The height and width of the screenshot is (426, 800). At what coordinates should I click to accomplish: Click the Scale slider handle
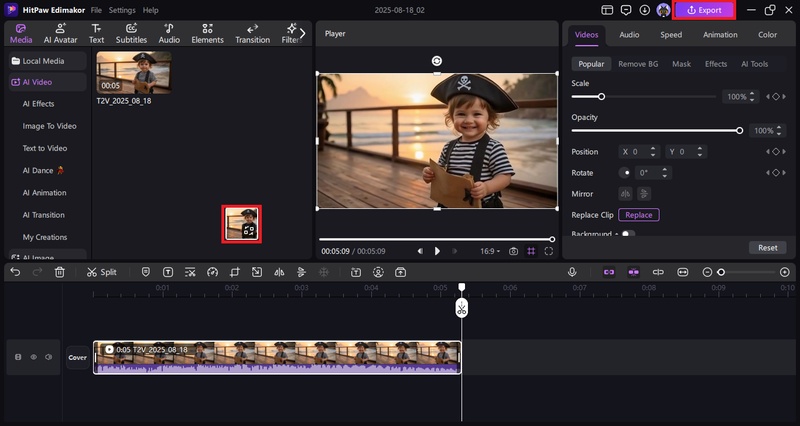tap(602, 96)
